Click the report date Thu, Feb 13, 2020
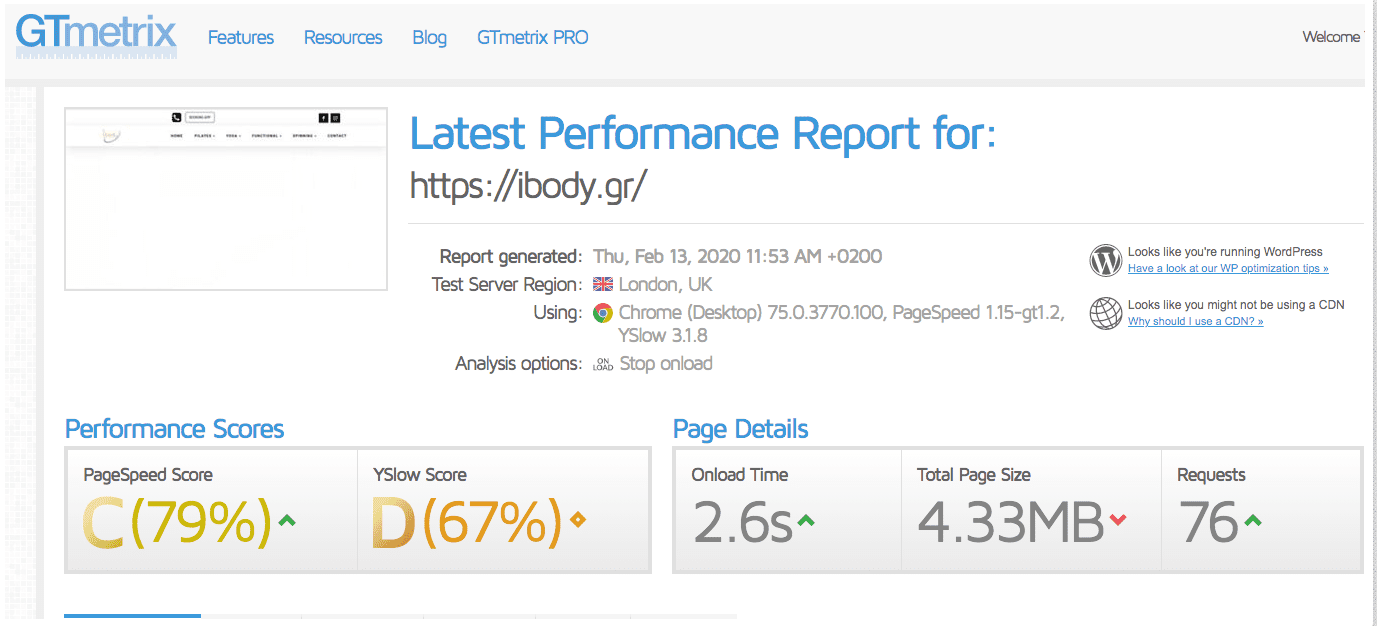 tap(738, 257)
